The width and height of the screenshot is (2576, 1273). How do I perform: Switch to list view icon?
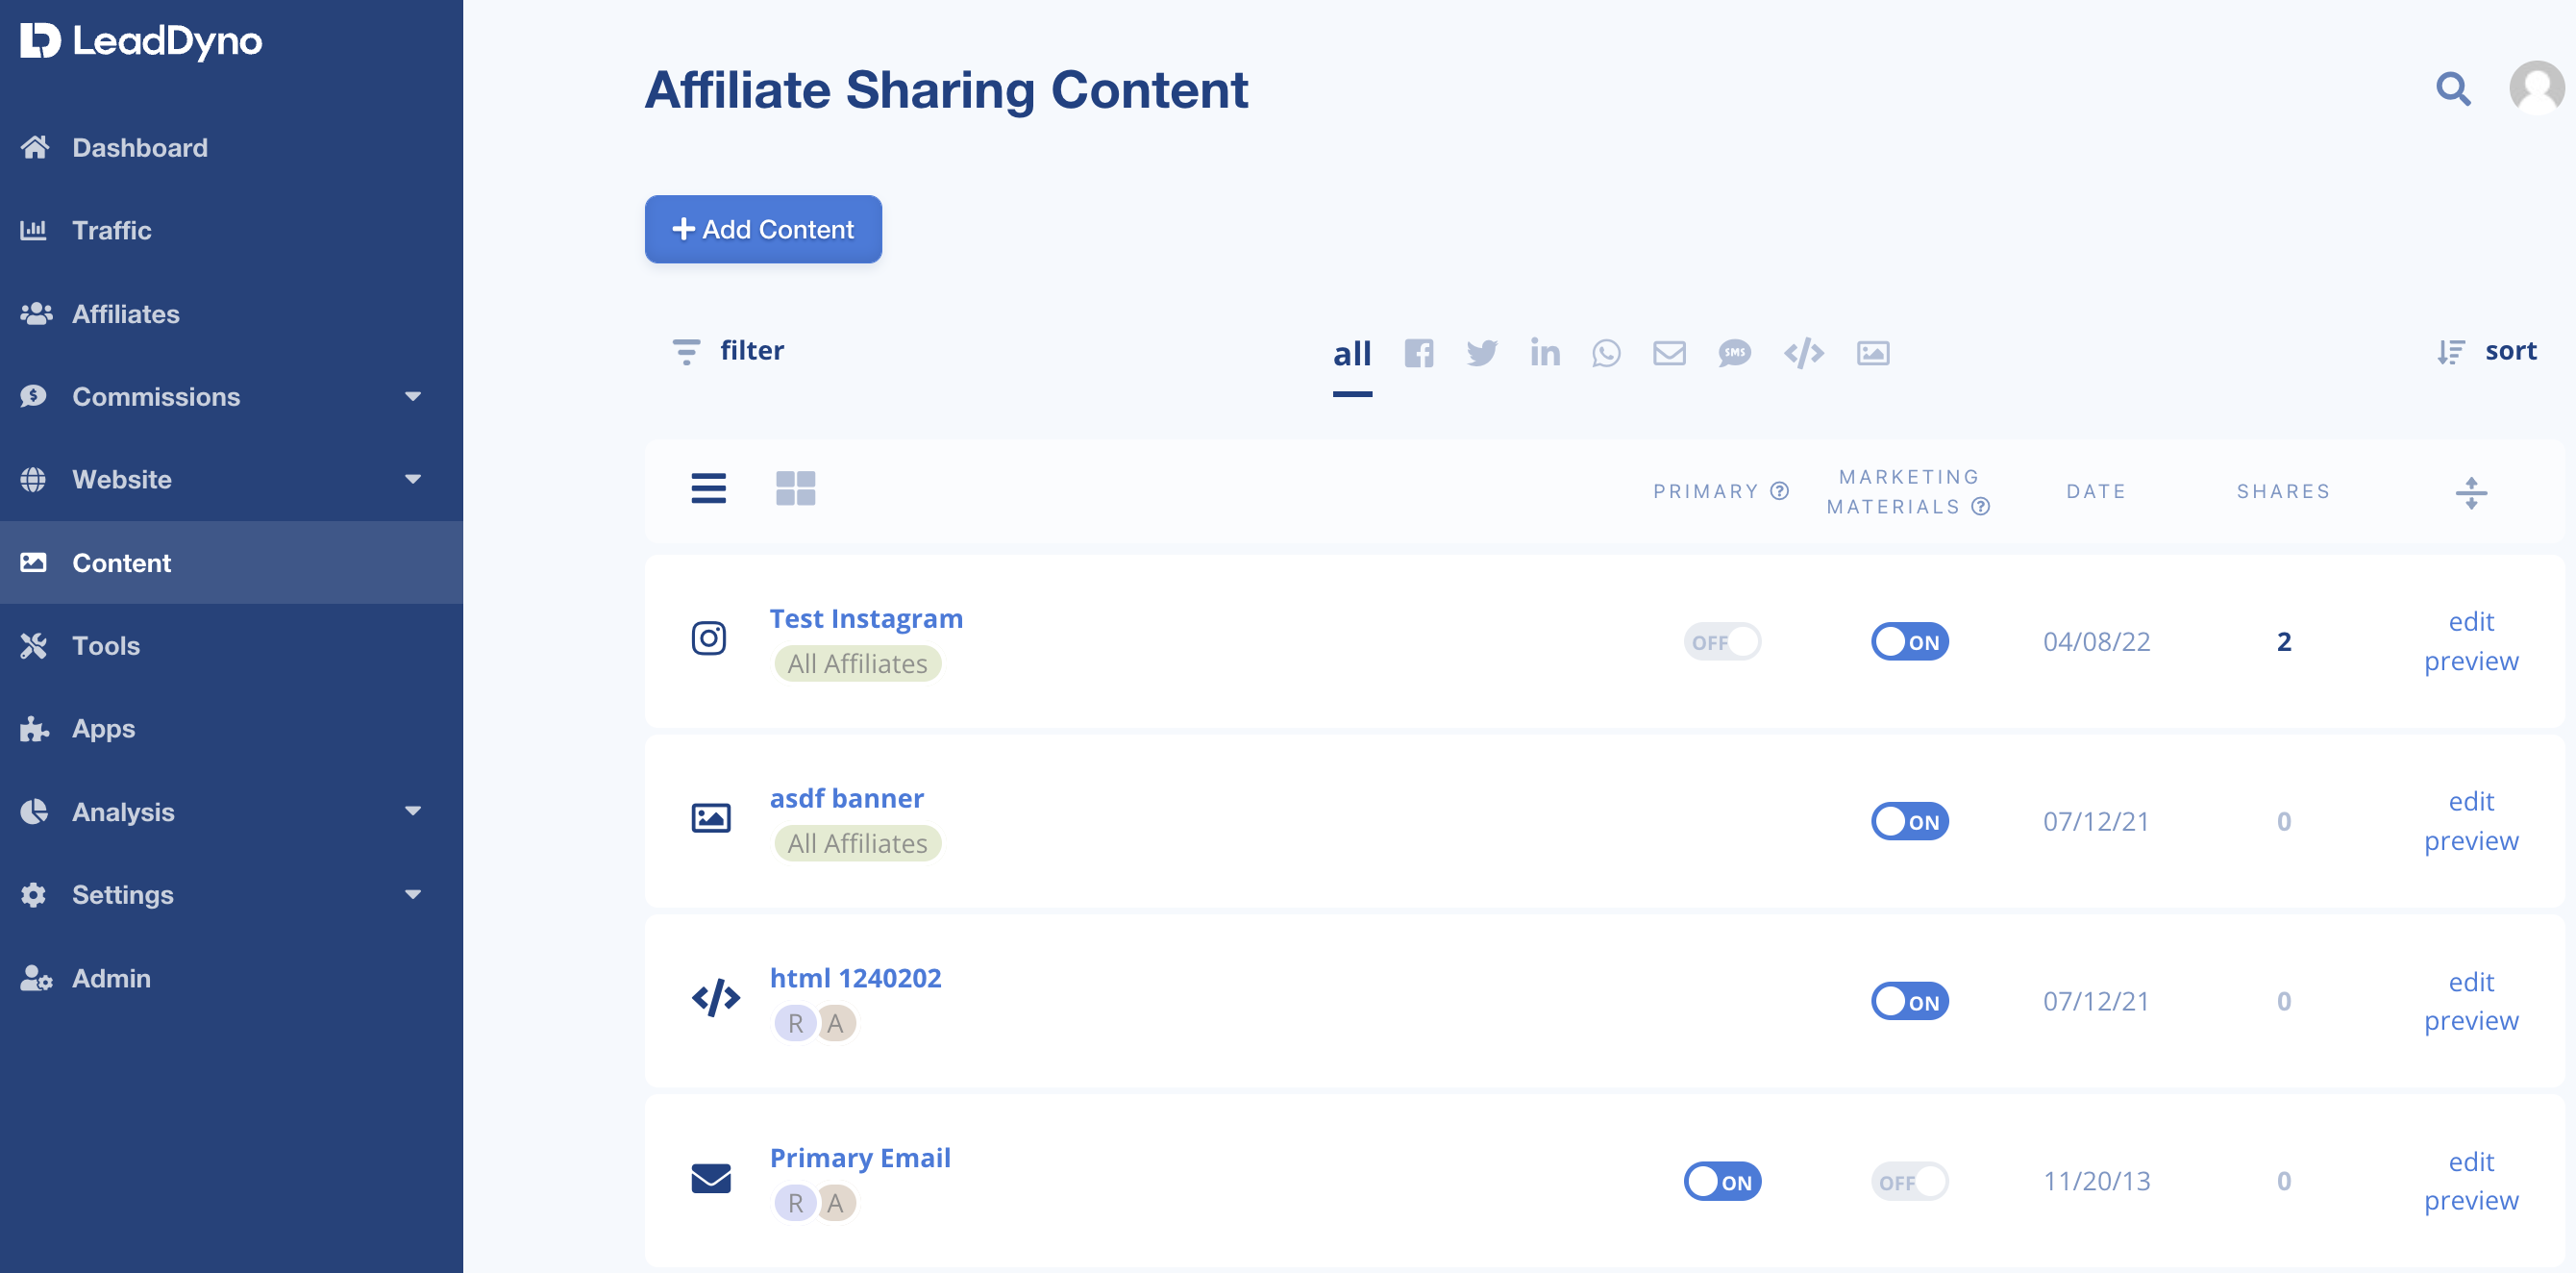709,488
